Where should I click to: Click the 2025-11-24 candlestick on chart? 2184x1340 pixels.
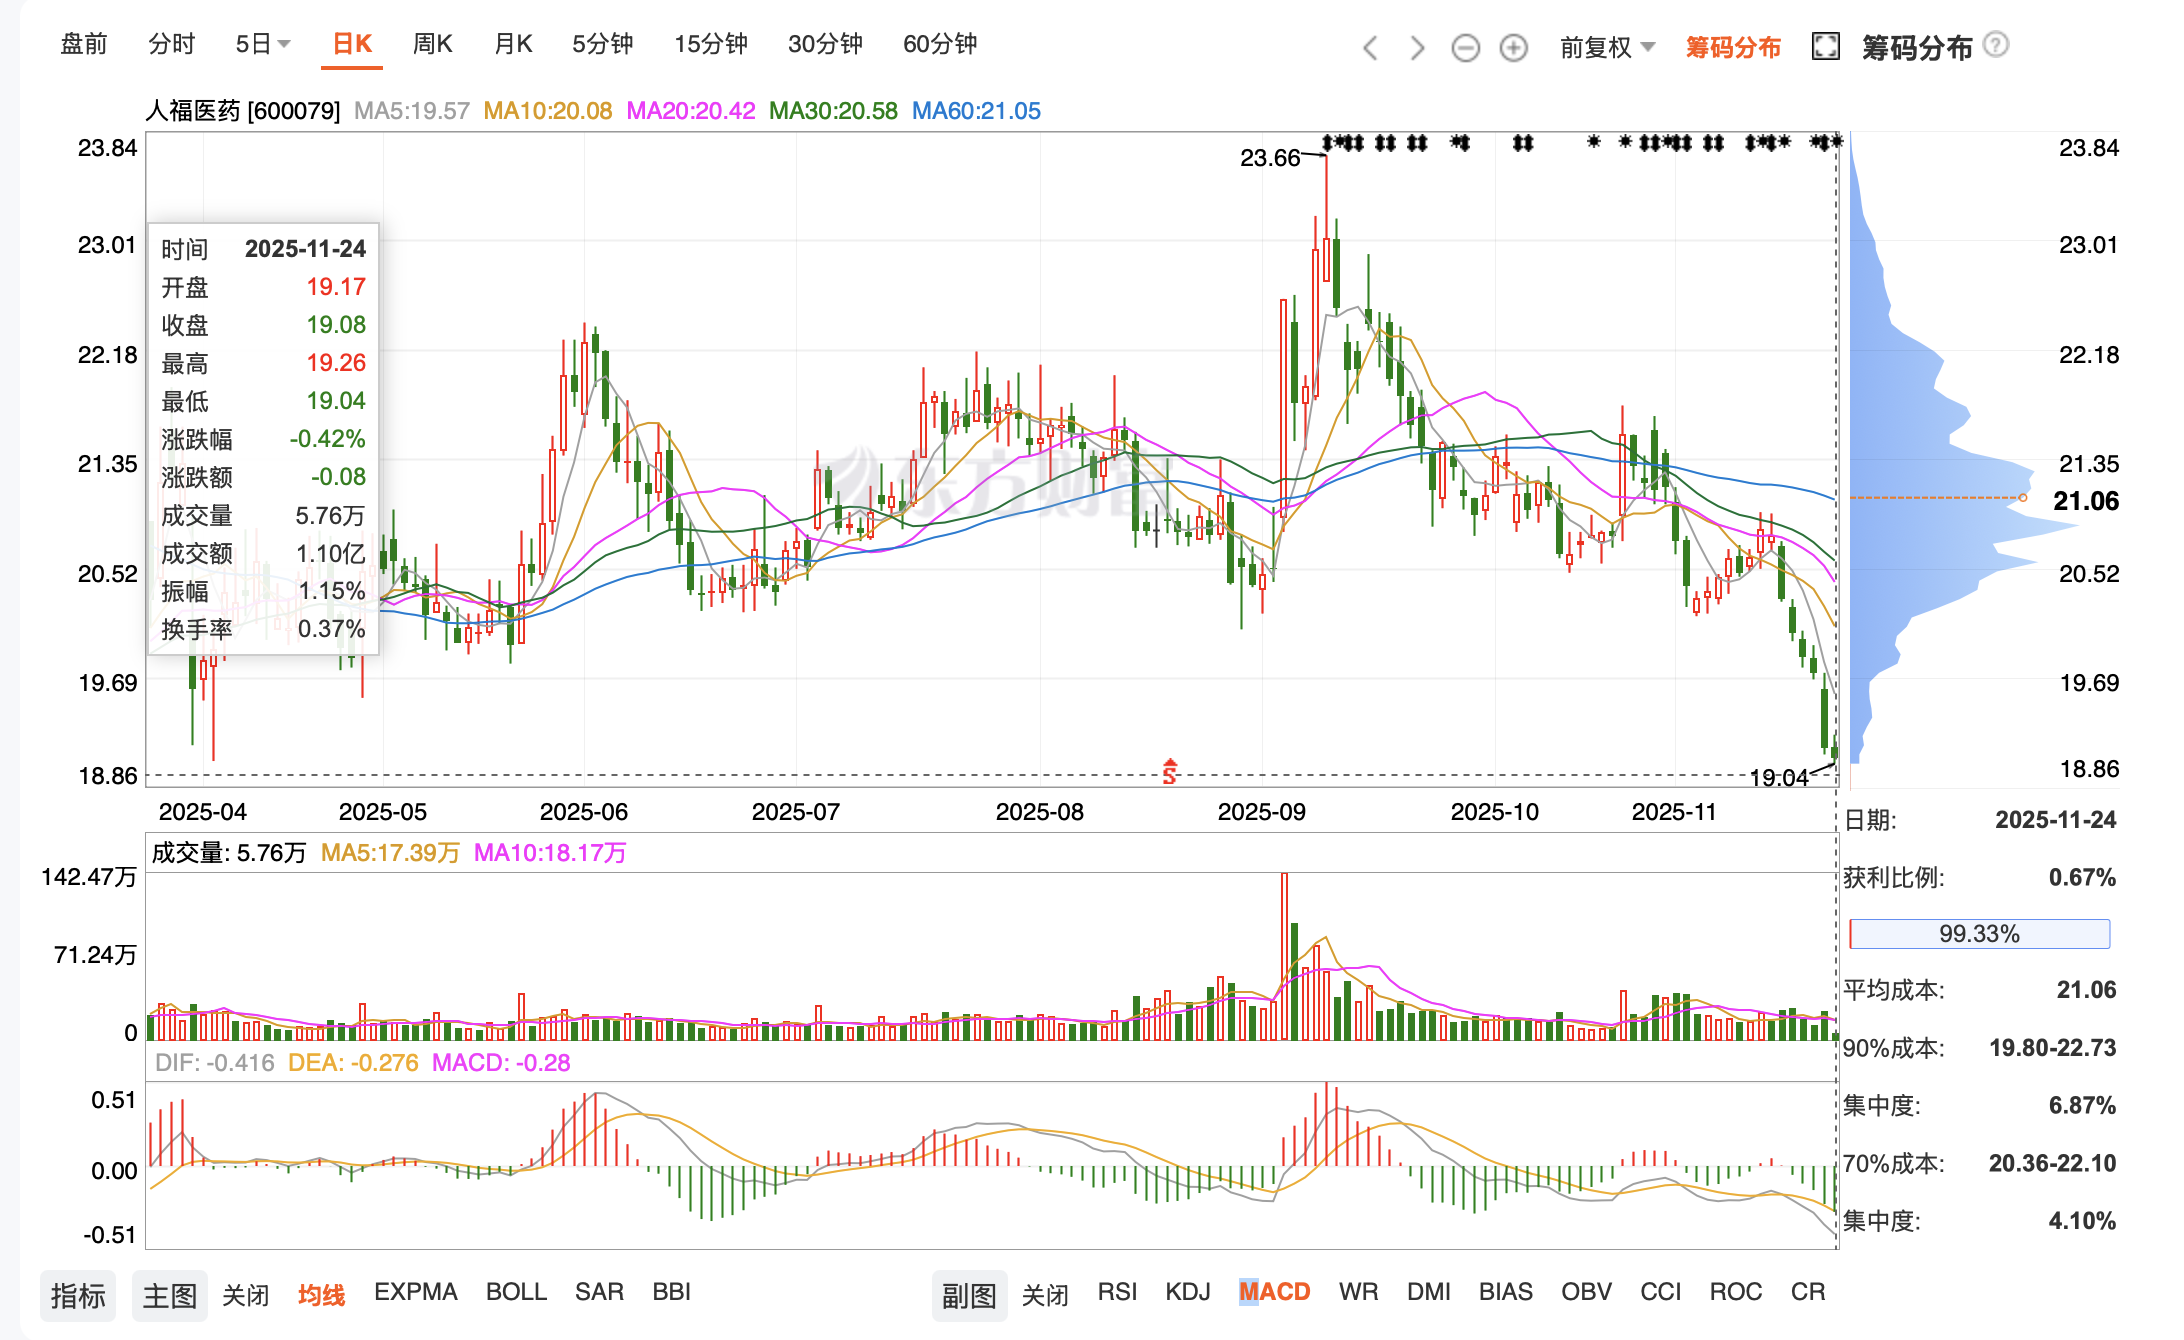[x=1834, y=750]
